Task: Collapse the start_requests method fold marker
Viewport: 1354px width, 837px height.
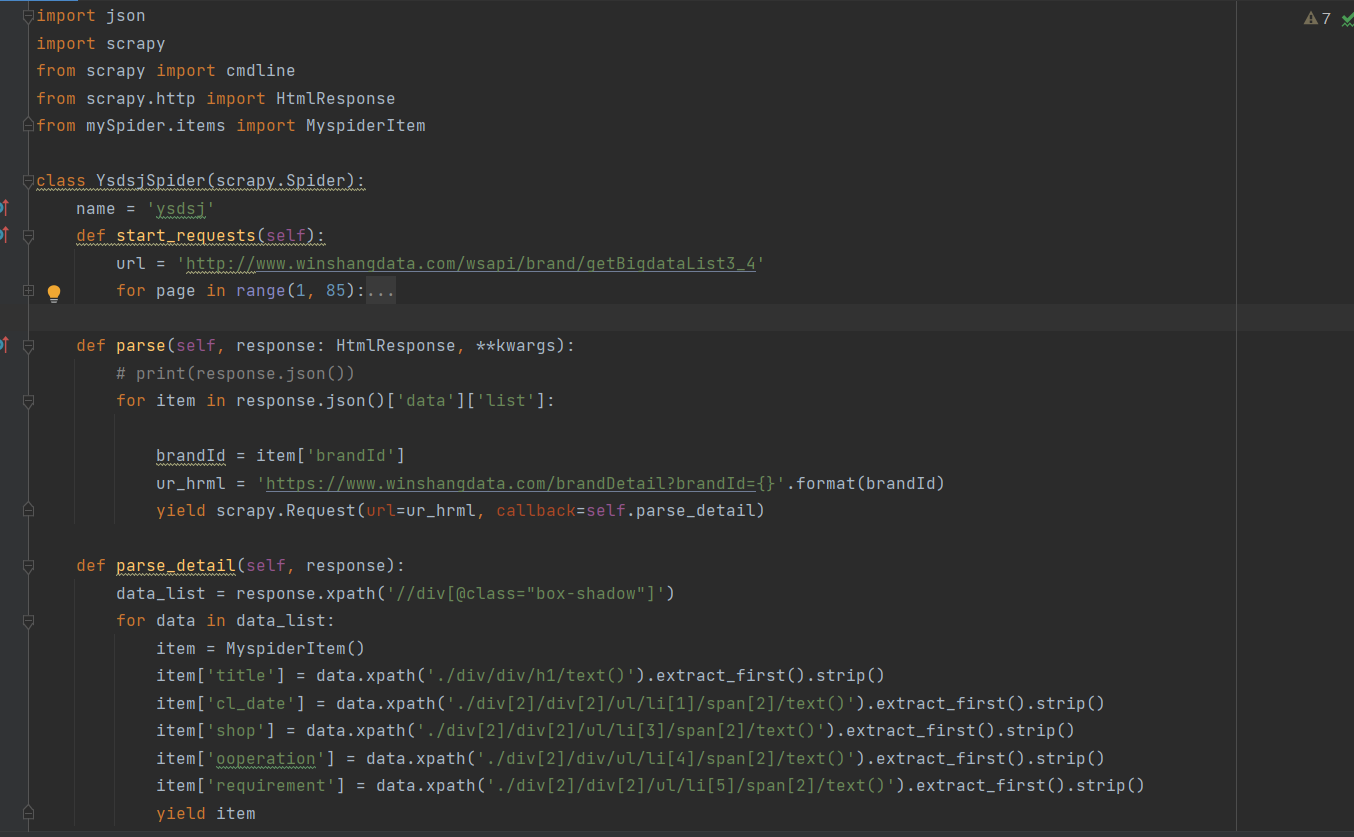Action: (28, 236)
